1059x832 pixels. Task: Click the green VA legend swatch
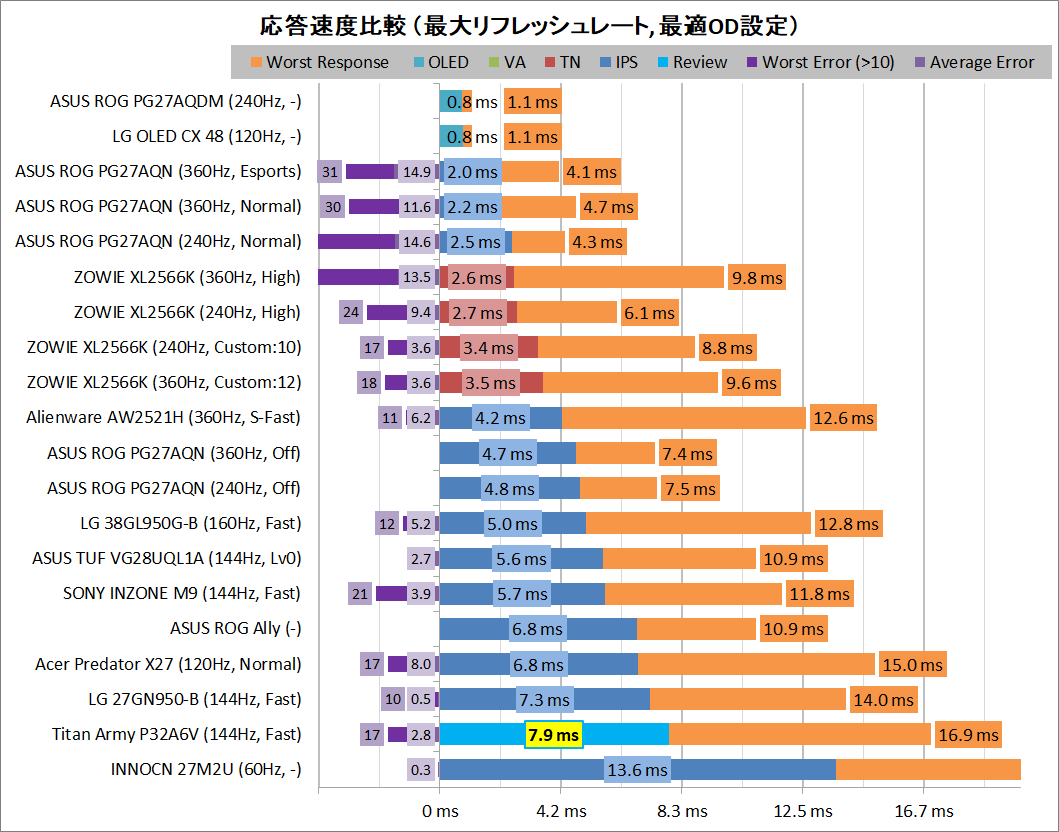tap(494, 63)
